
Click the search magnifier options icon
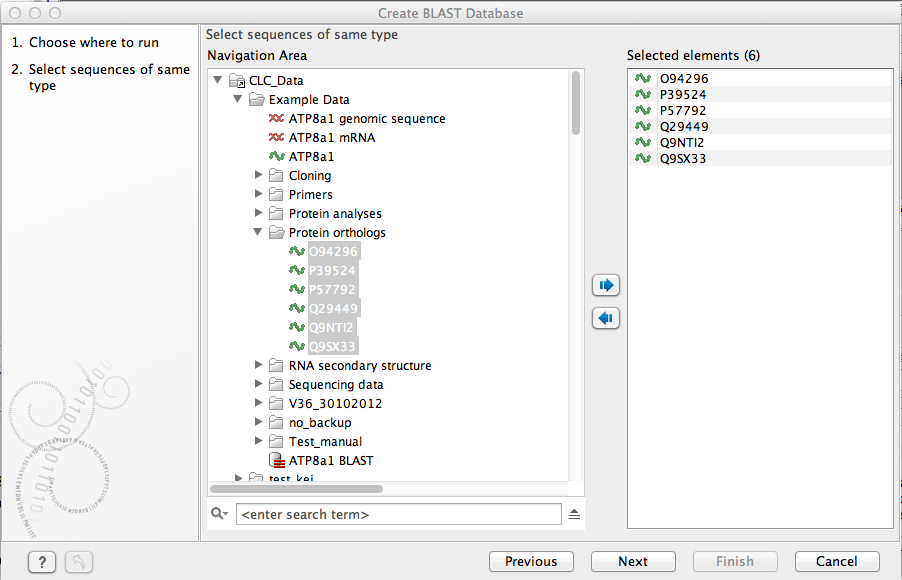(220, 514)
